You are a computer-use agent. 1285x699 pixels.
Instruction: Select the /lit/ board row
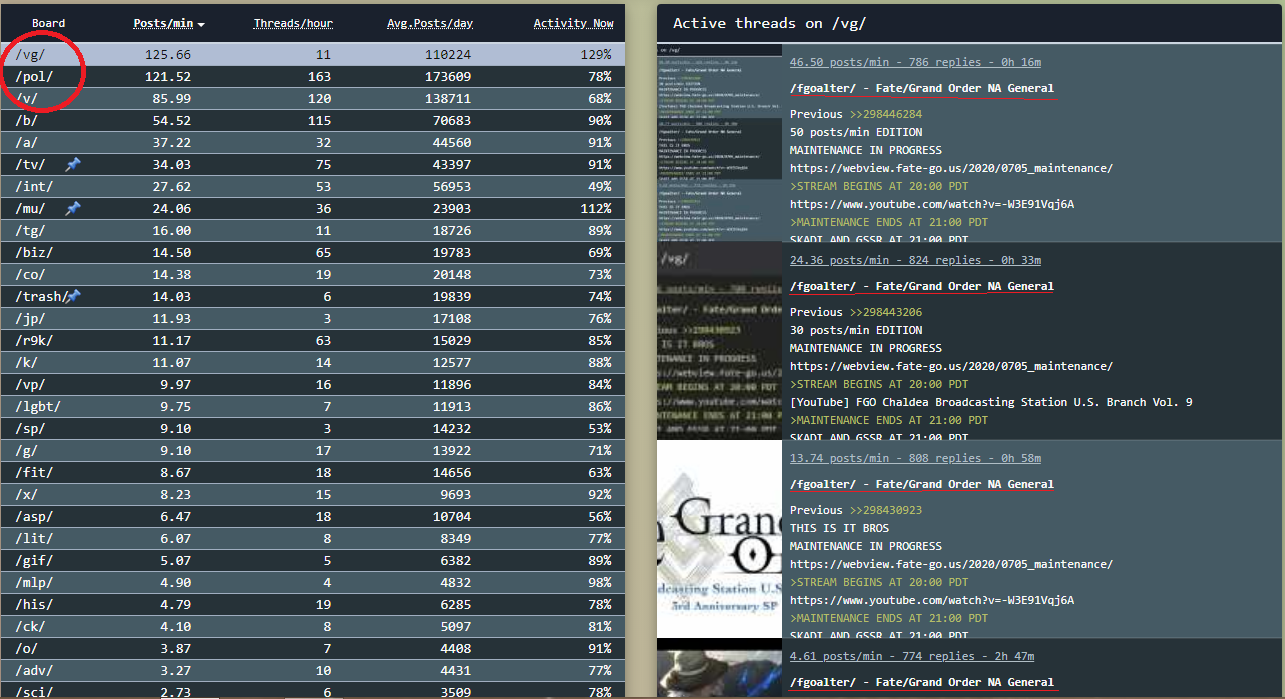click(314, 538)
